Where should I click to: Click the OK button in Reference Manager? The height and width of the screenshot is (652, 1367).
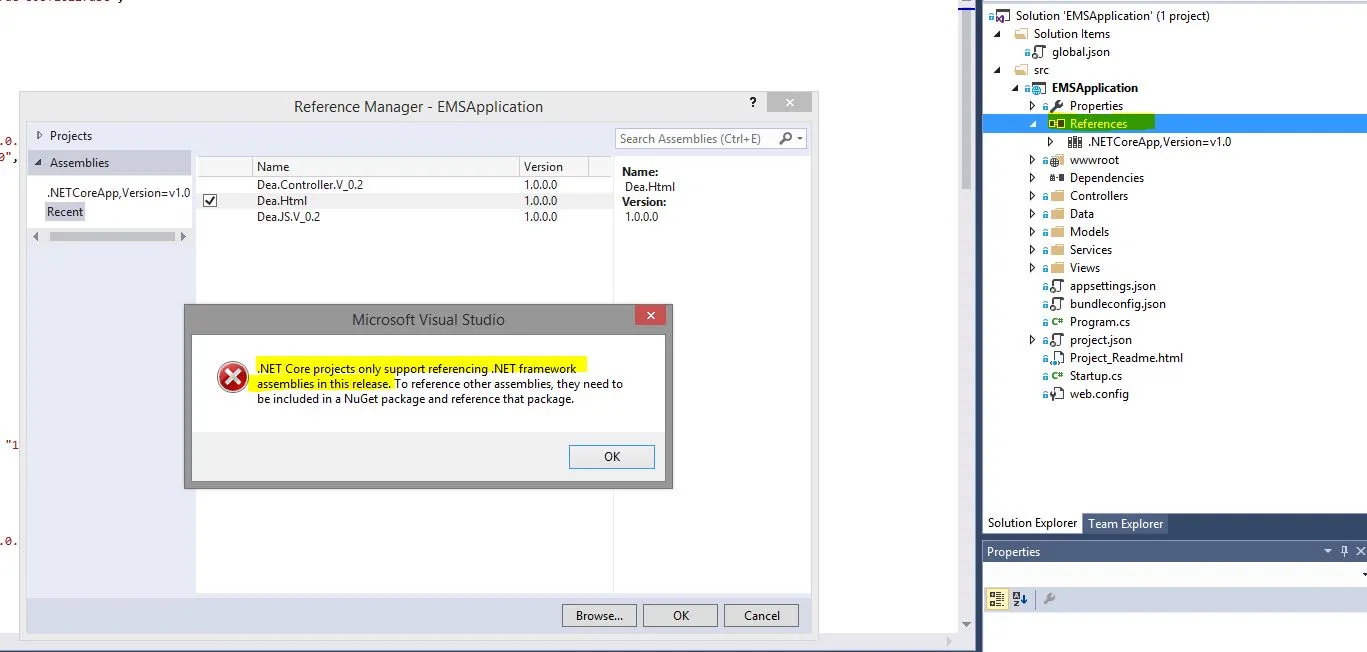(681, 616)
